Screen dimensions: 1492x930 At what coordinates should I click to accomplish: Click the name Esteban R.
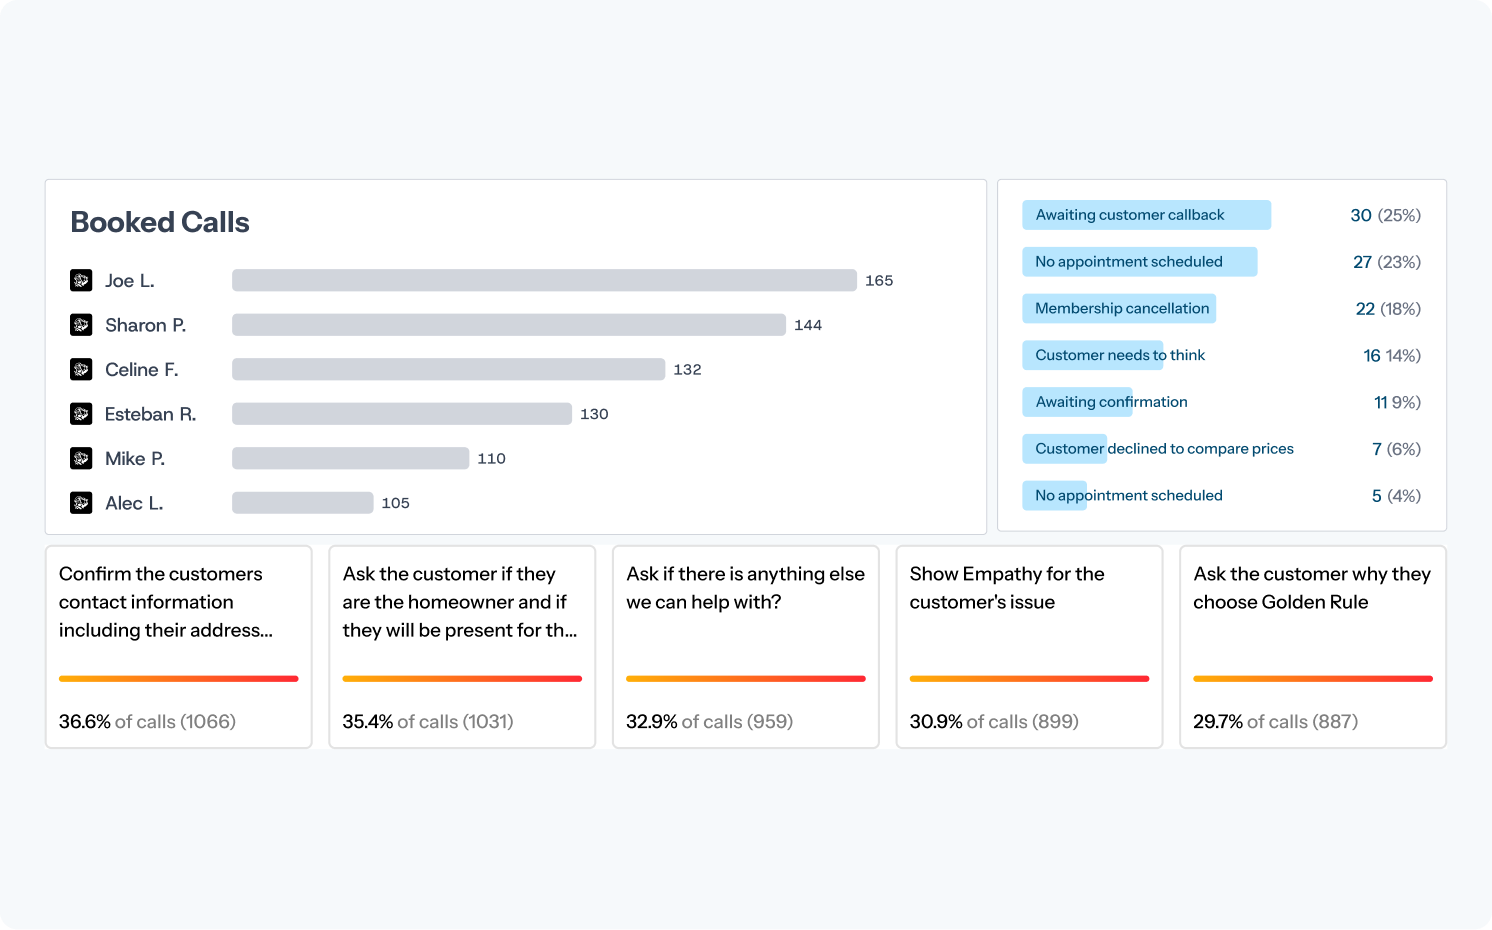click(x=151, y=414)
